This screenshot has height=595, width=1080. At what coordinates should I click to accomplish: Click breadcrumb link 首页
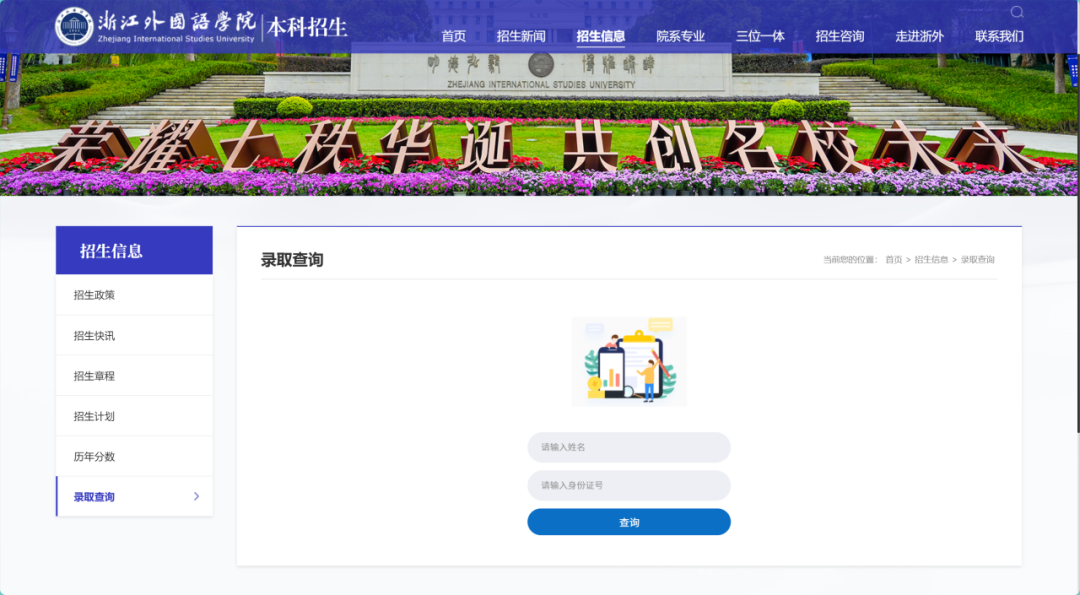click(893, 260)
